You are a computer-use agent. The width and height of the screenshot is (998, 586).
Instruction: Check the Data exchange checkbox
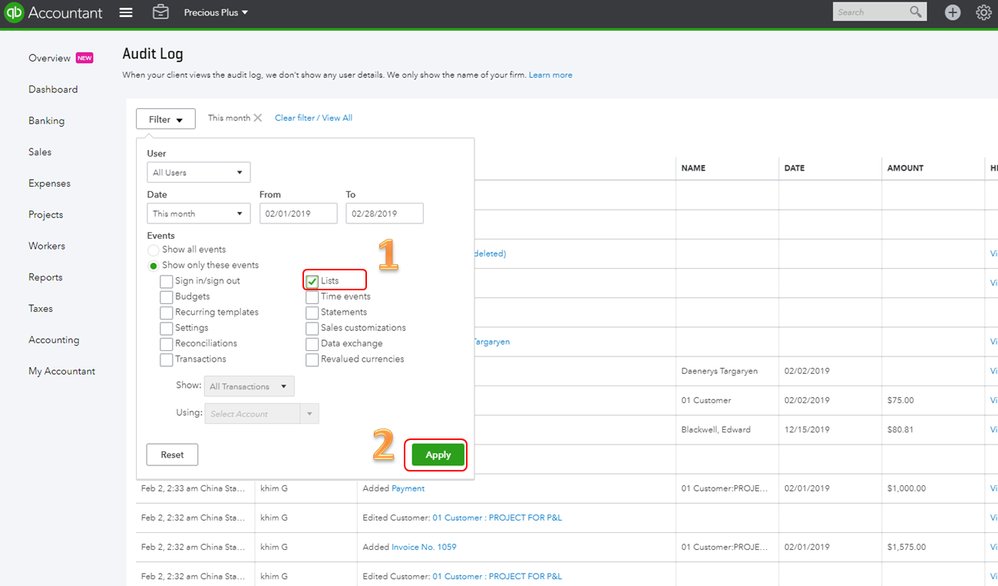[x=312, y=344]
